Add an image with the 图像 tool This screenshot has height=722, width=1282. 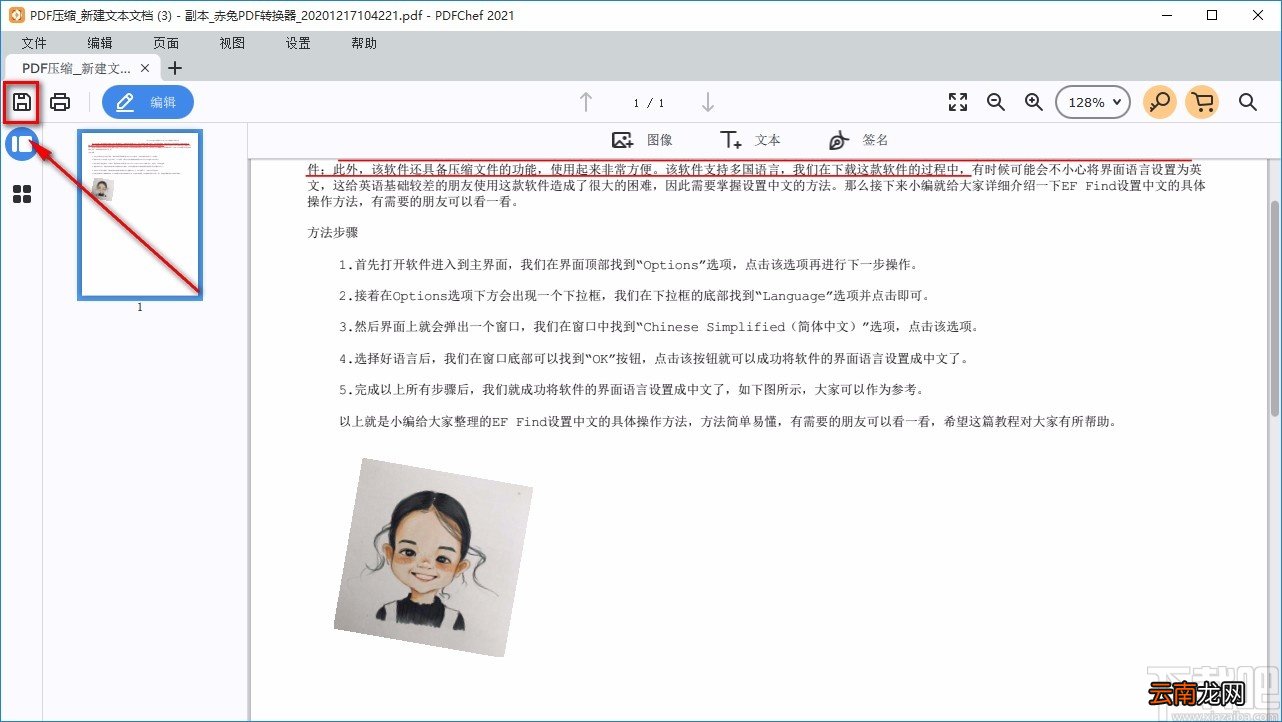(x=642, y=140)
